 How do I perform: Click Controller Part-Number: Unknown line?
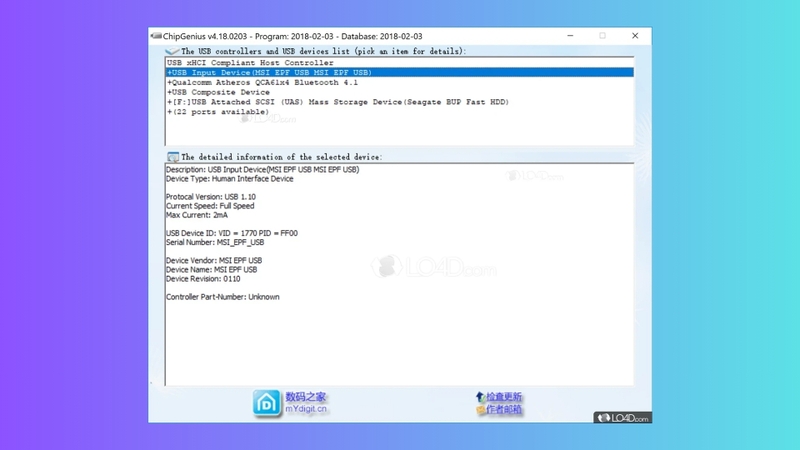222,297
